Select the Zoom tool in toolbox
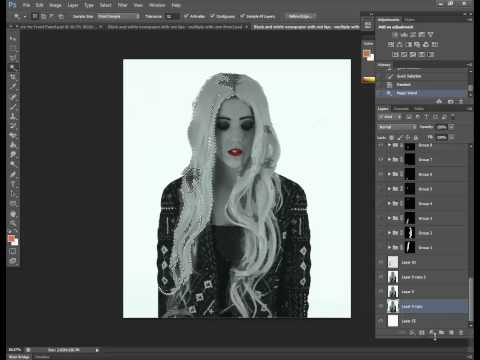This screenshot has height=360, width=480. 13,223
